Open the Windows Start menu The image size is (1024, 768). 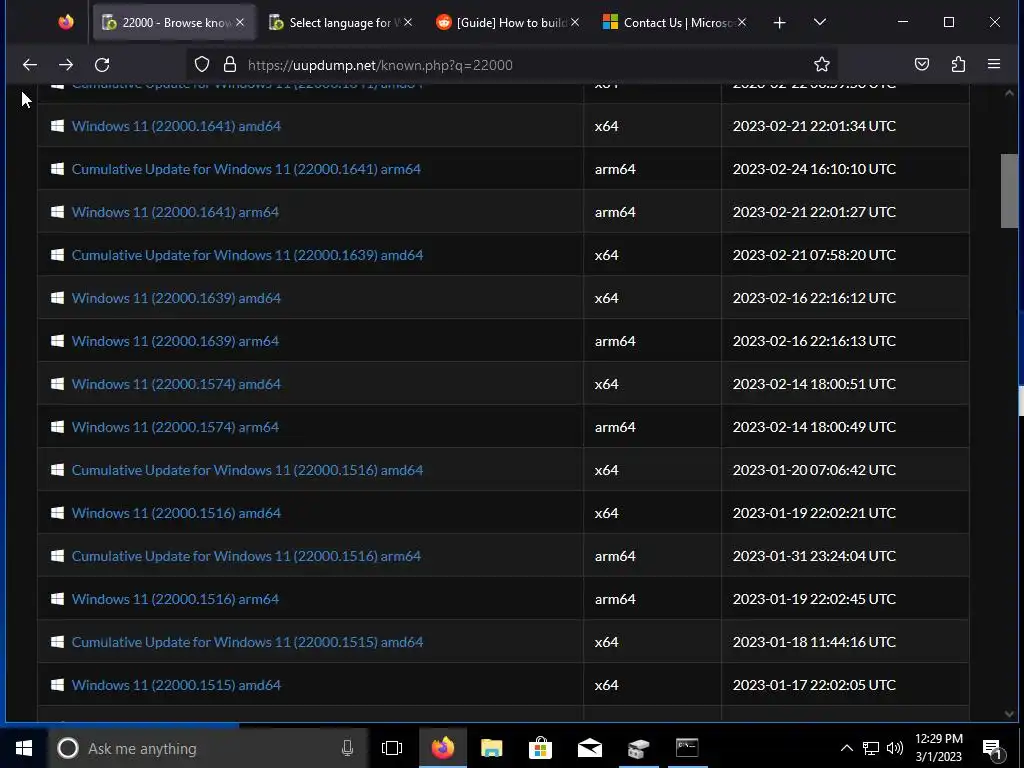pyautogui.click(x=24, y=748)
